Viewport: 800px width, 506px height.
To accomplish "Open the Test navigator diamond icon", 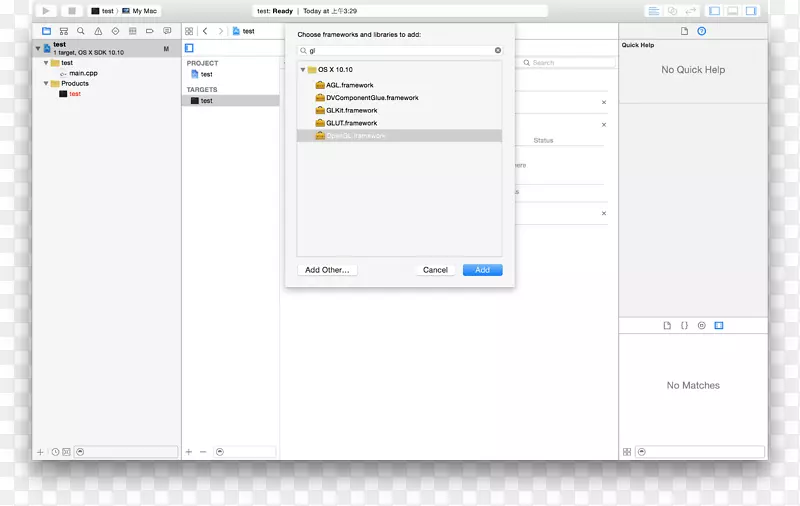I will tap(115, 31).
